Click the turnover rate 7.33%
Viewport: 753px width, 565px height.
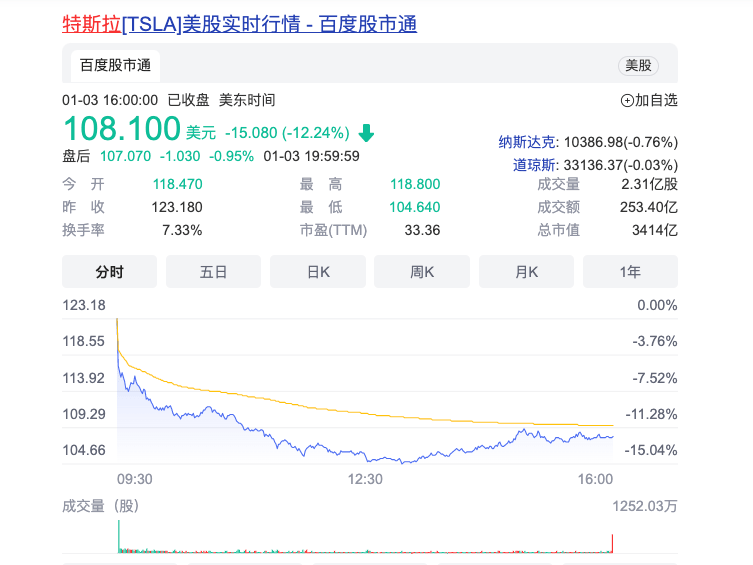click(x=182, y=230)
